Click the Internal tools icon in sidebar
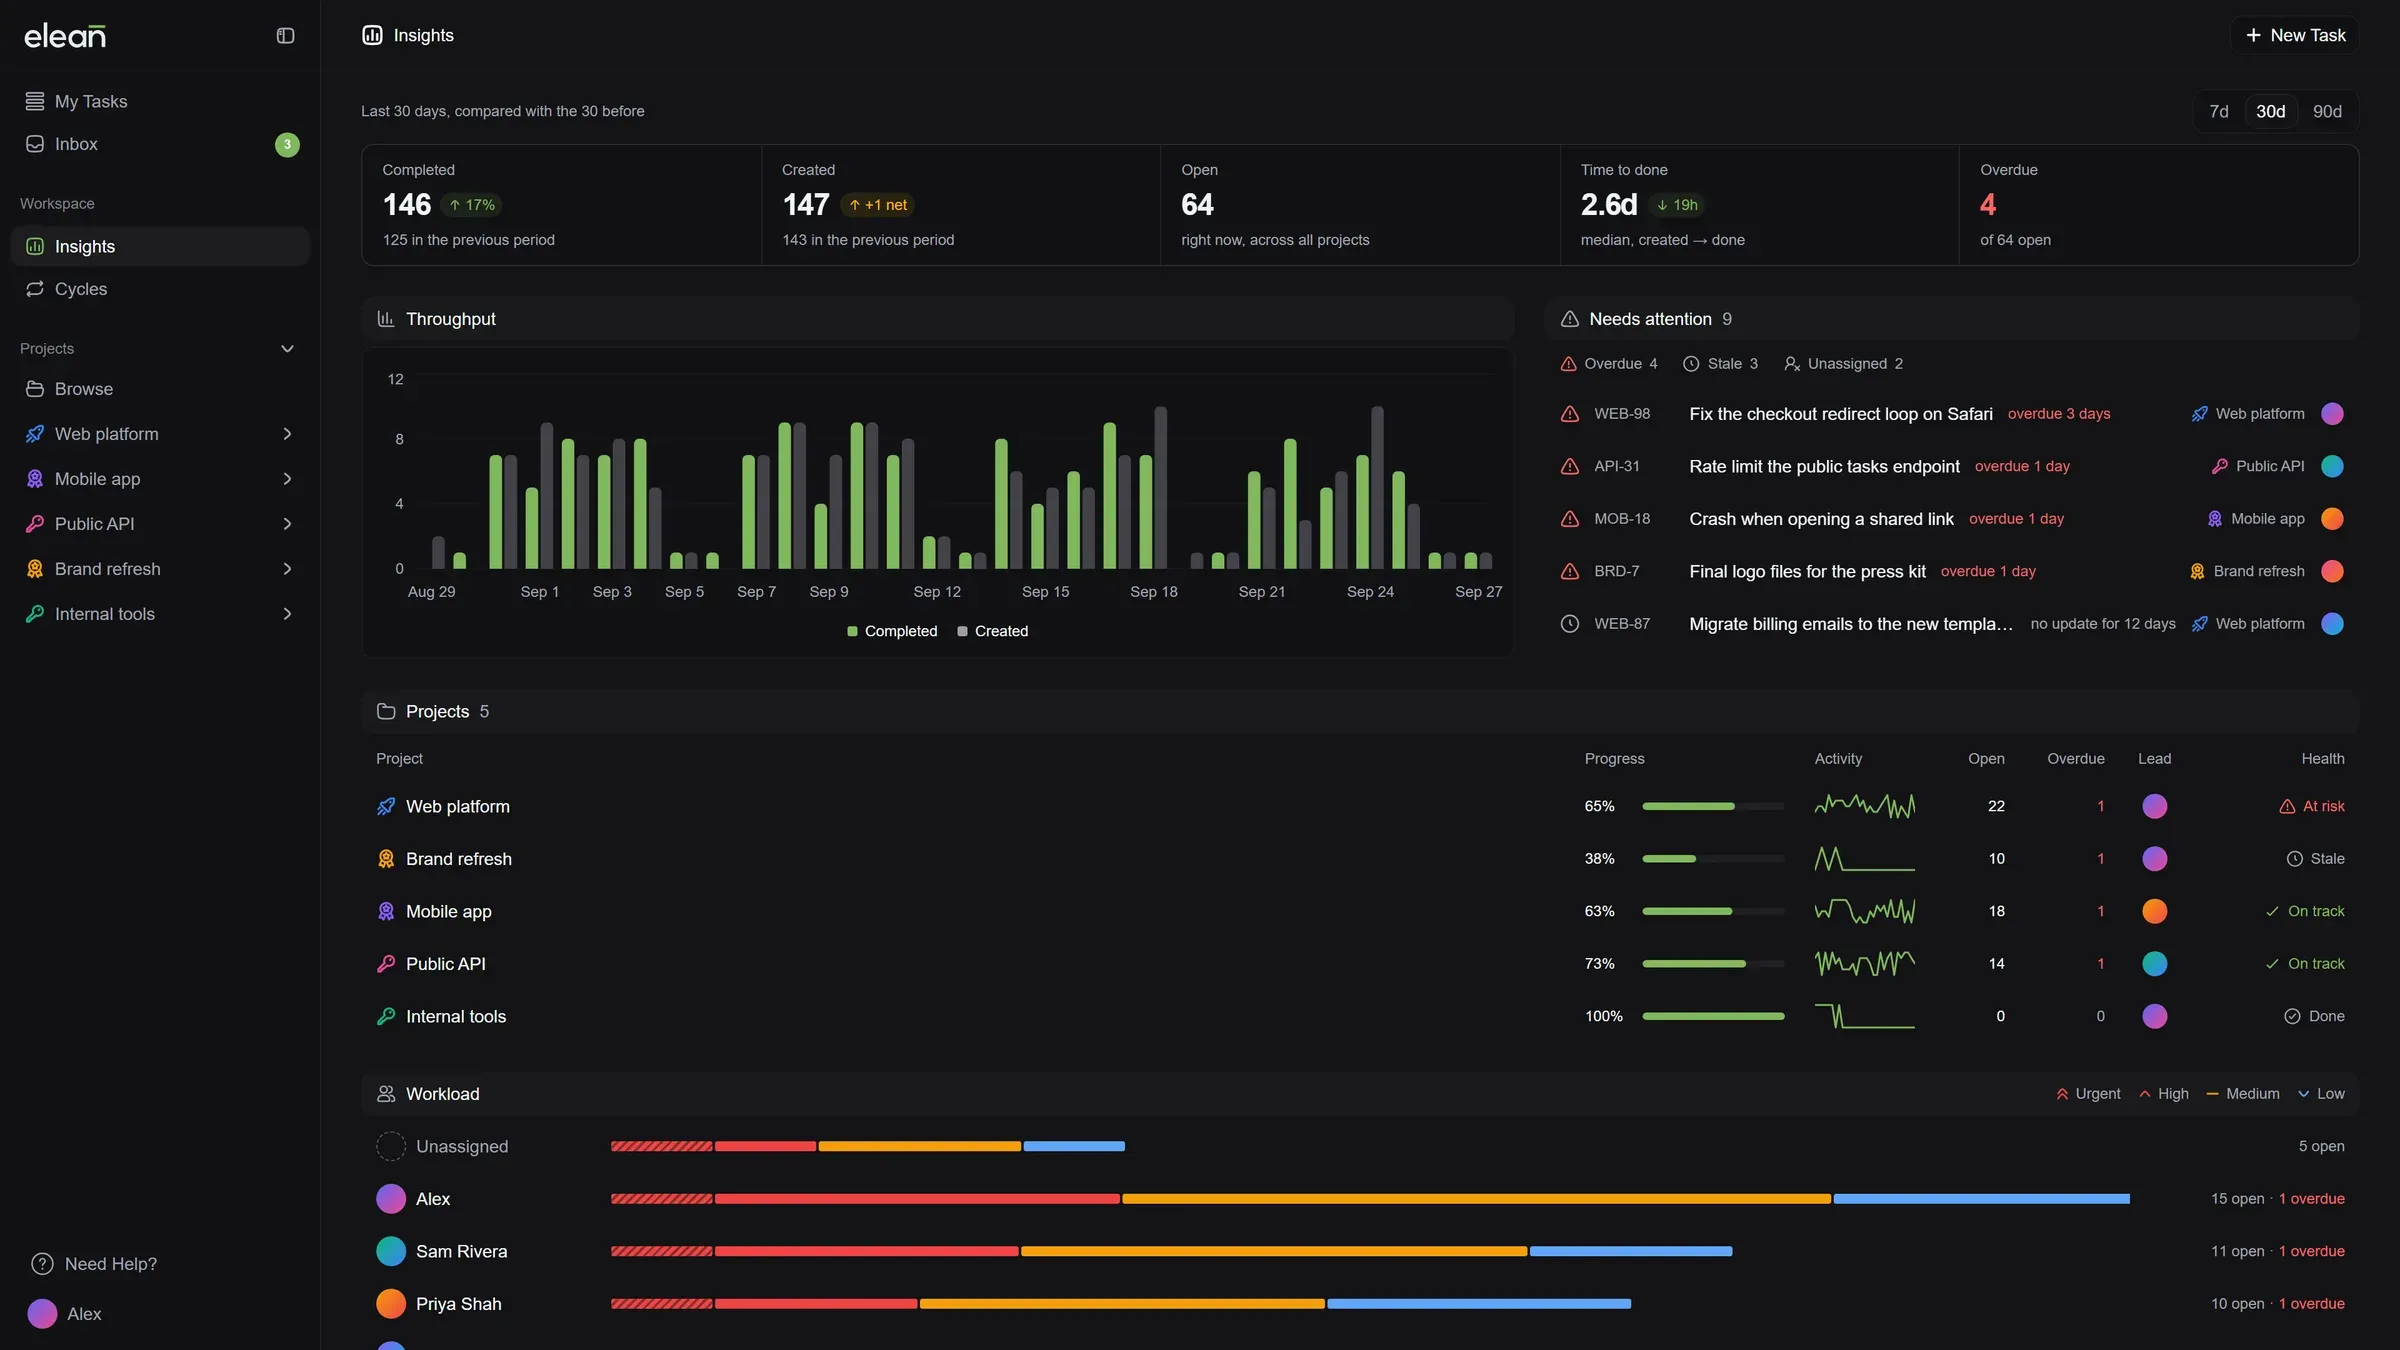The width and height of the screenshot is (2400, 1350). click(35, 614)
